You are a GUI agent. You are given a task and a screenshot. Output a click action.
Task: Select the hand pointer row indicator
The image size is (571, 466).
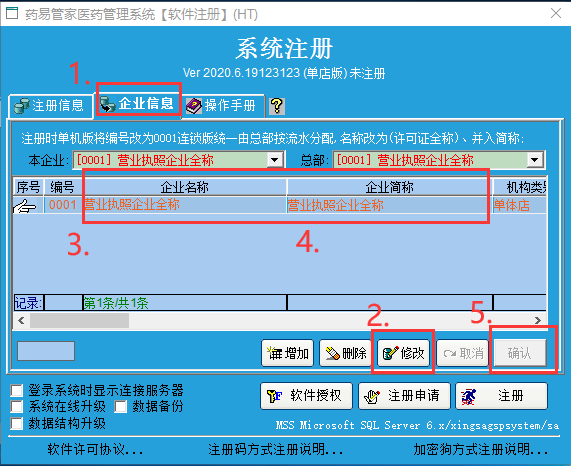pos(25,206)
